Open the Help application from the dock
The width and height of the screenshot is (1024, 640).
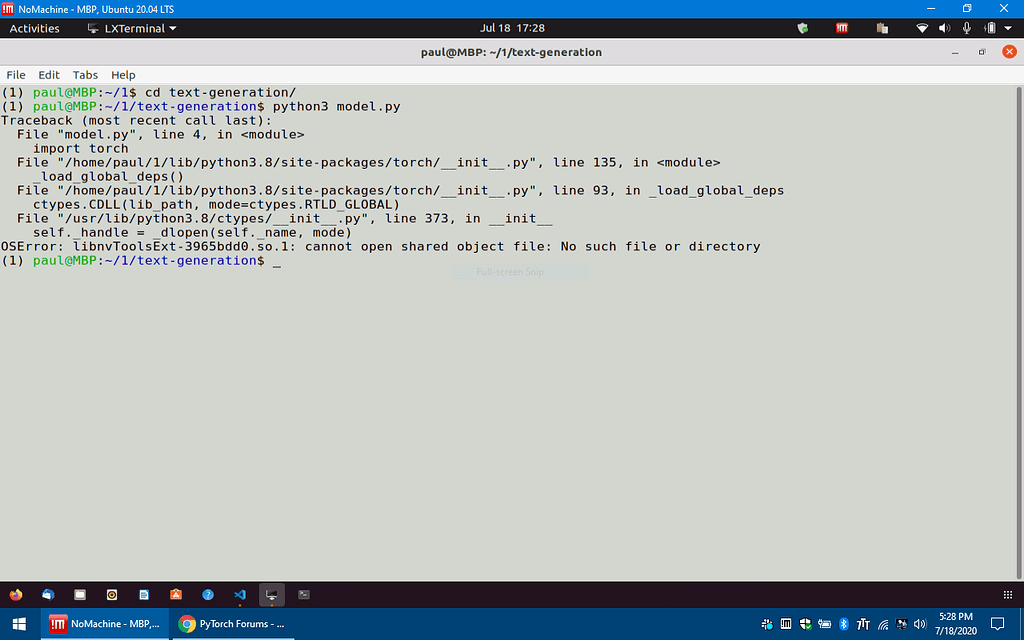tap(207, 594)
